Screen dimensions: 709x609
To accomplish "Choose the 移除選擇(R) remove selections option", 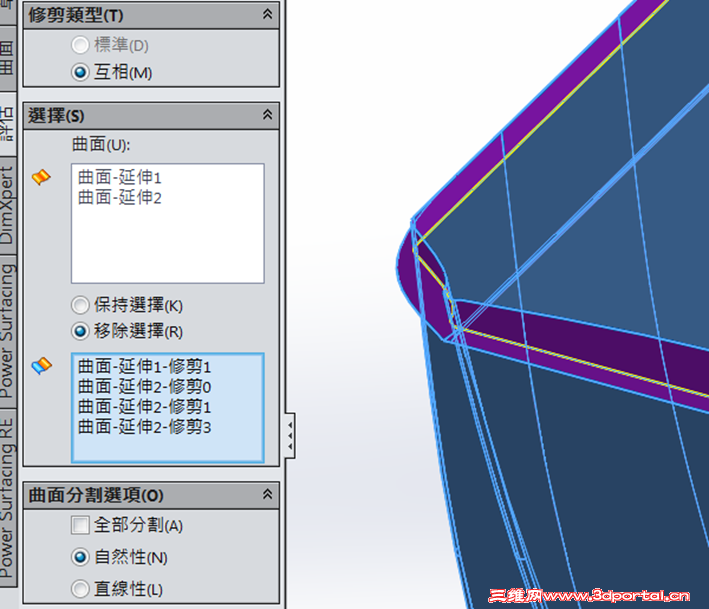I will [x=80, y=331].
